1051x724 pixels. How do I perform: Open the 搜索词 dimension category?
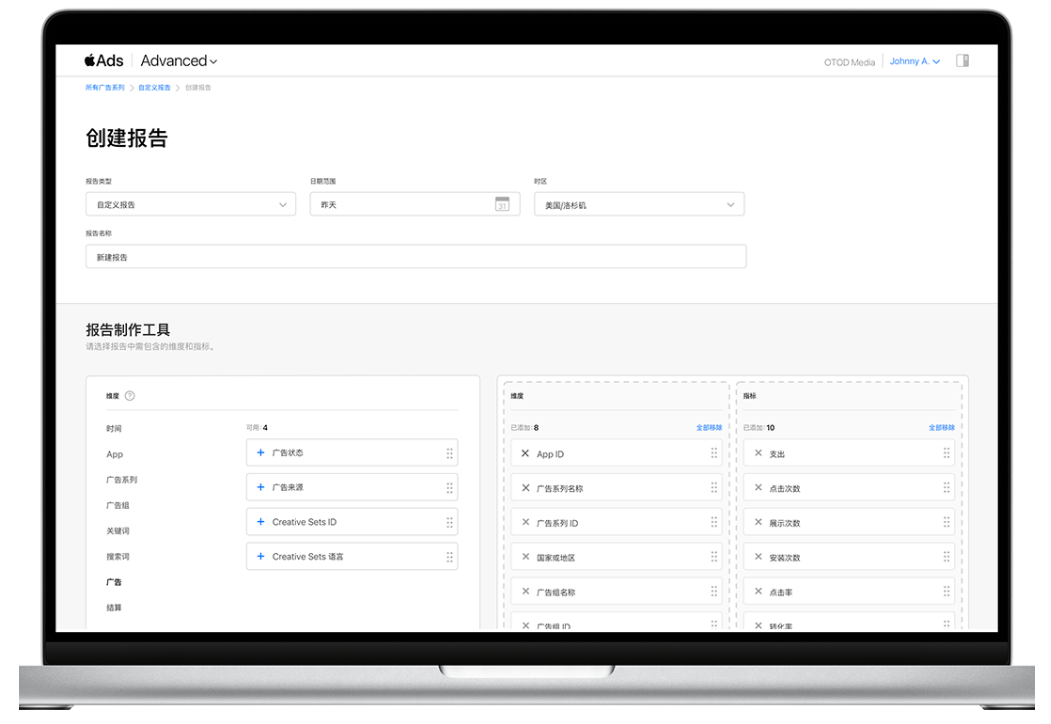coord(118,556)
